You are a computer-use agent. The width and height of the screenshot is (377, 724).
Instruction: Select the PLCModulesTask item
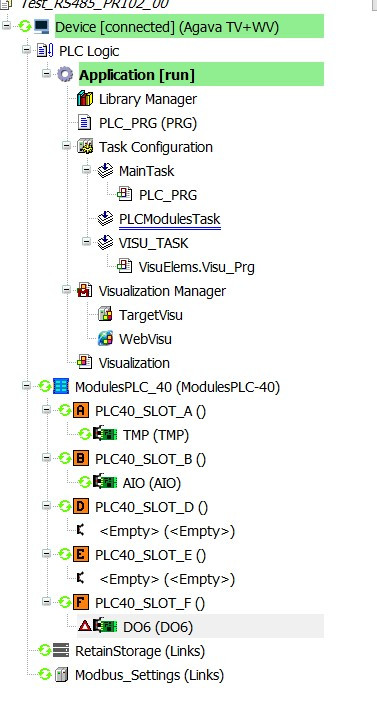(170, 219)
